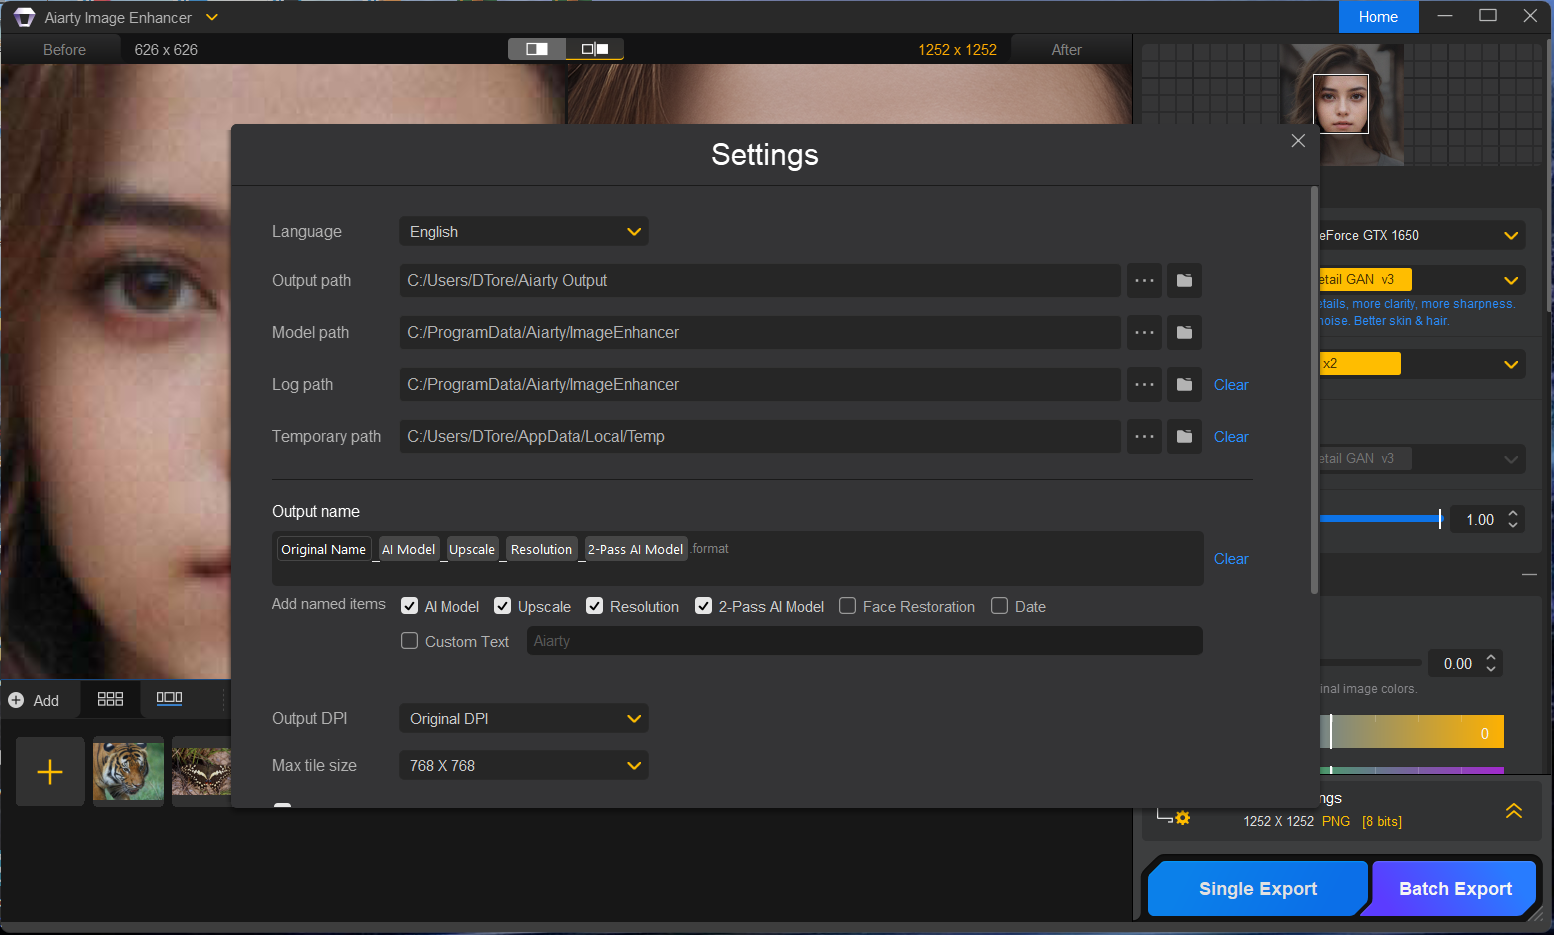Click Clear link beside Output name
Viewport: 1554px width, 935px height.
[x=1231, y=559]
